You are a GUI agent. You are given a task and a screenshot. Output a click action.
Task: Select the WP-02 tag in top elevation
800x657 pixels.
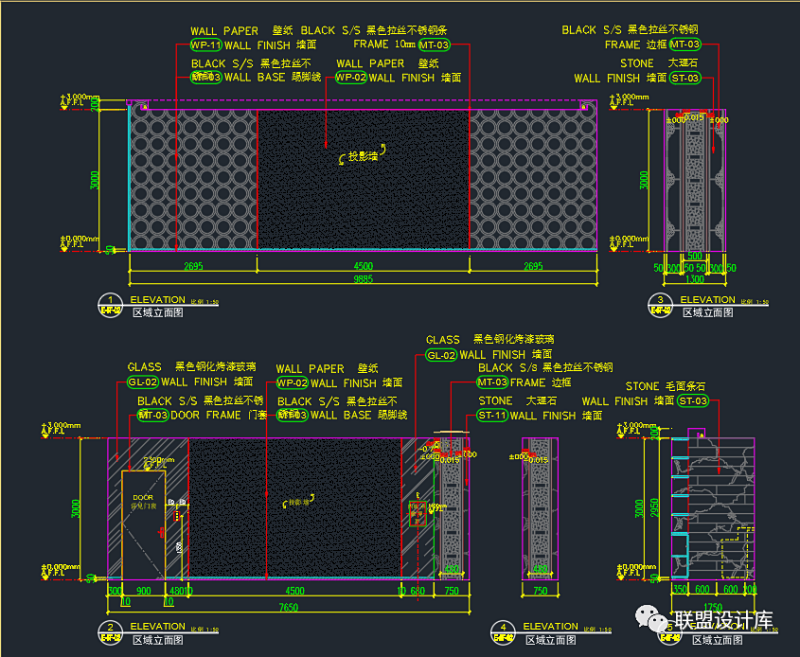350,77
